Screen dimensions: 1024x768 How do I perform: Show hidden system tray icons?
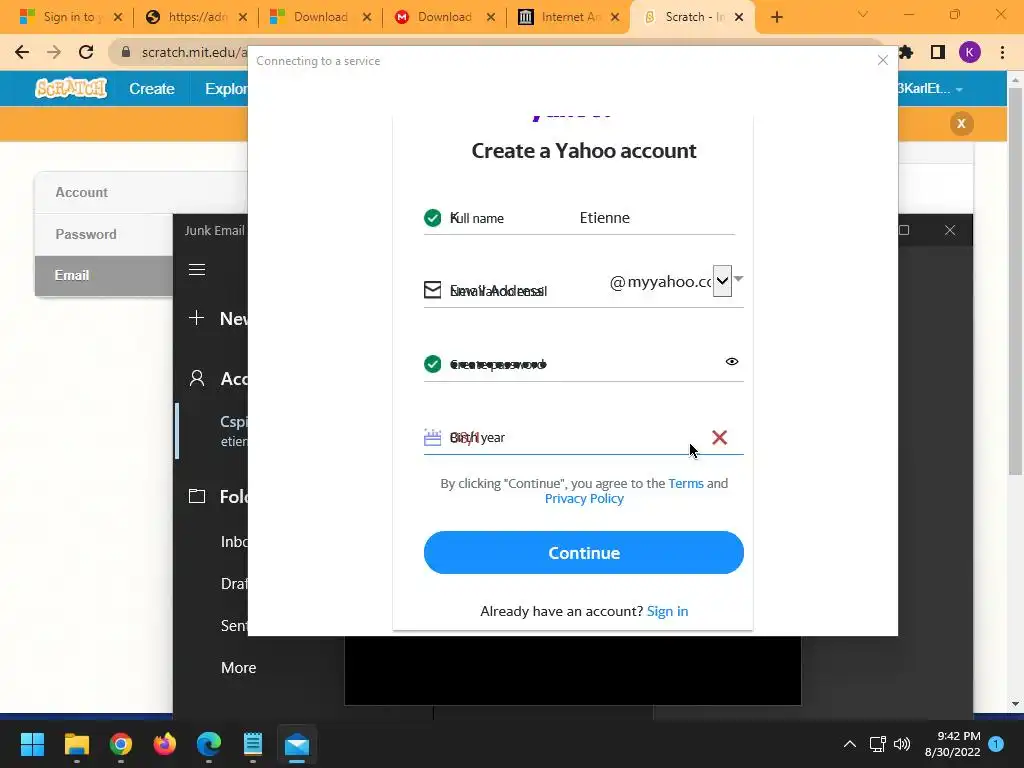tap(849, 744)
